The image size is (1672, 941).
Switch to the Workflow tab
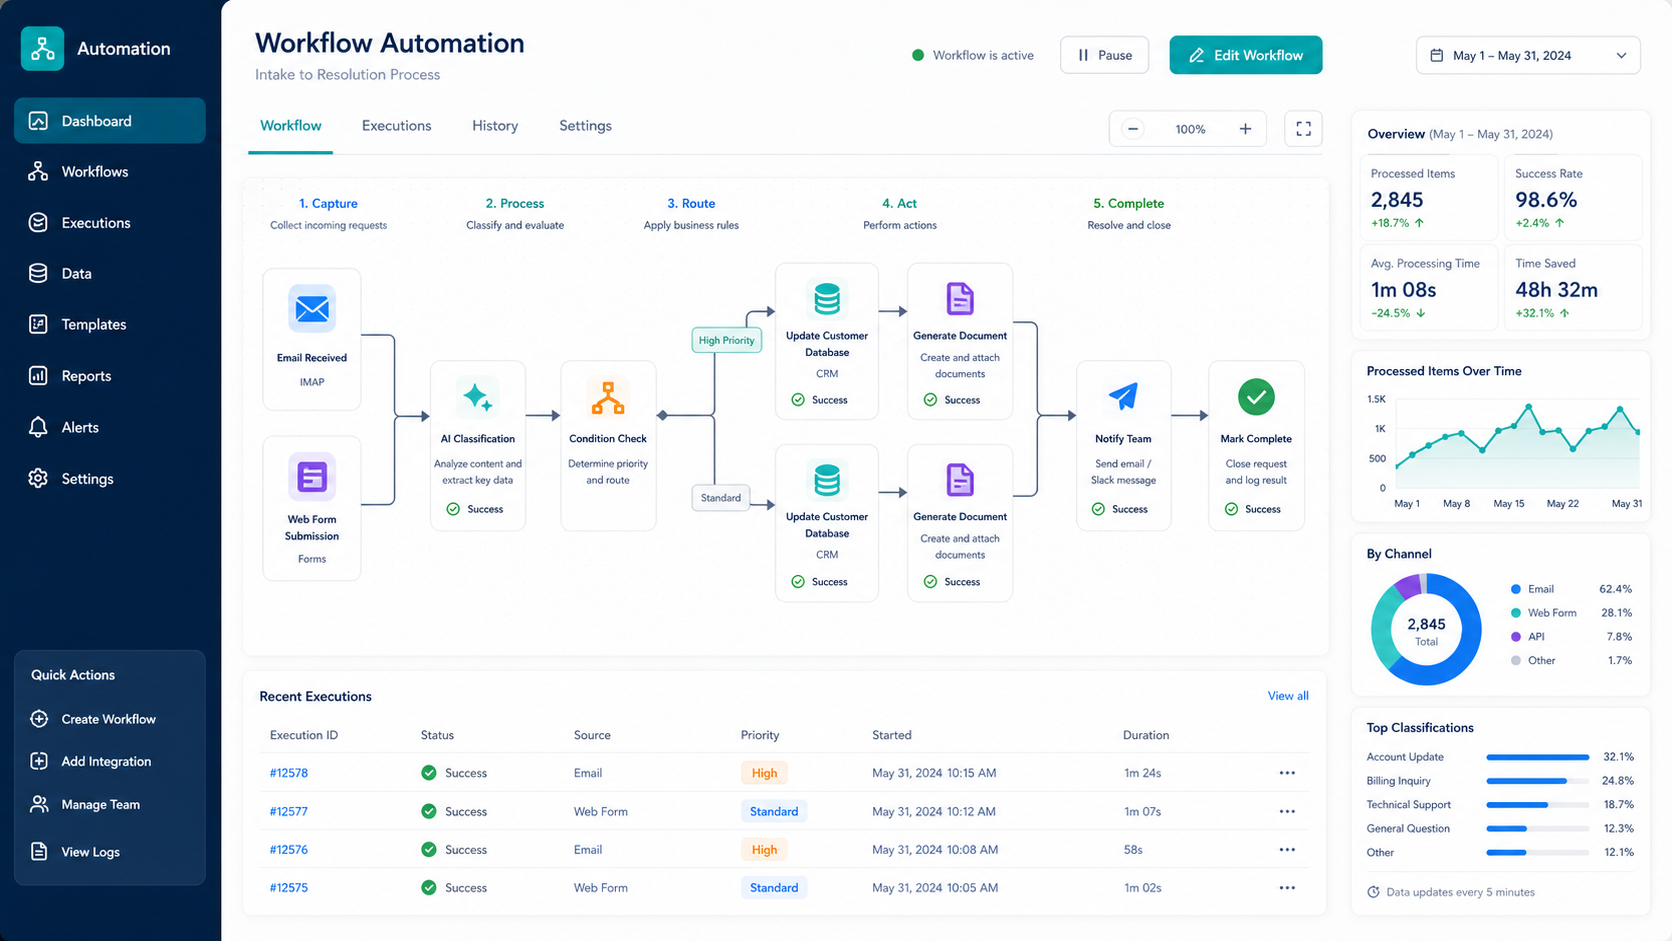(291, 126)
